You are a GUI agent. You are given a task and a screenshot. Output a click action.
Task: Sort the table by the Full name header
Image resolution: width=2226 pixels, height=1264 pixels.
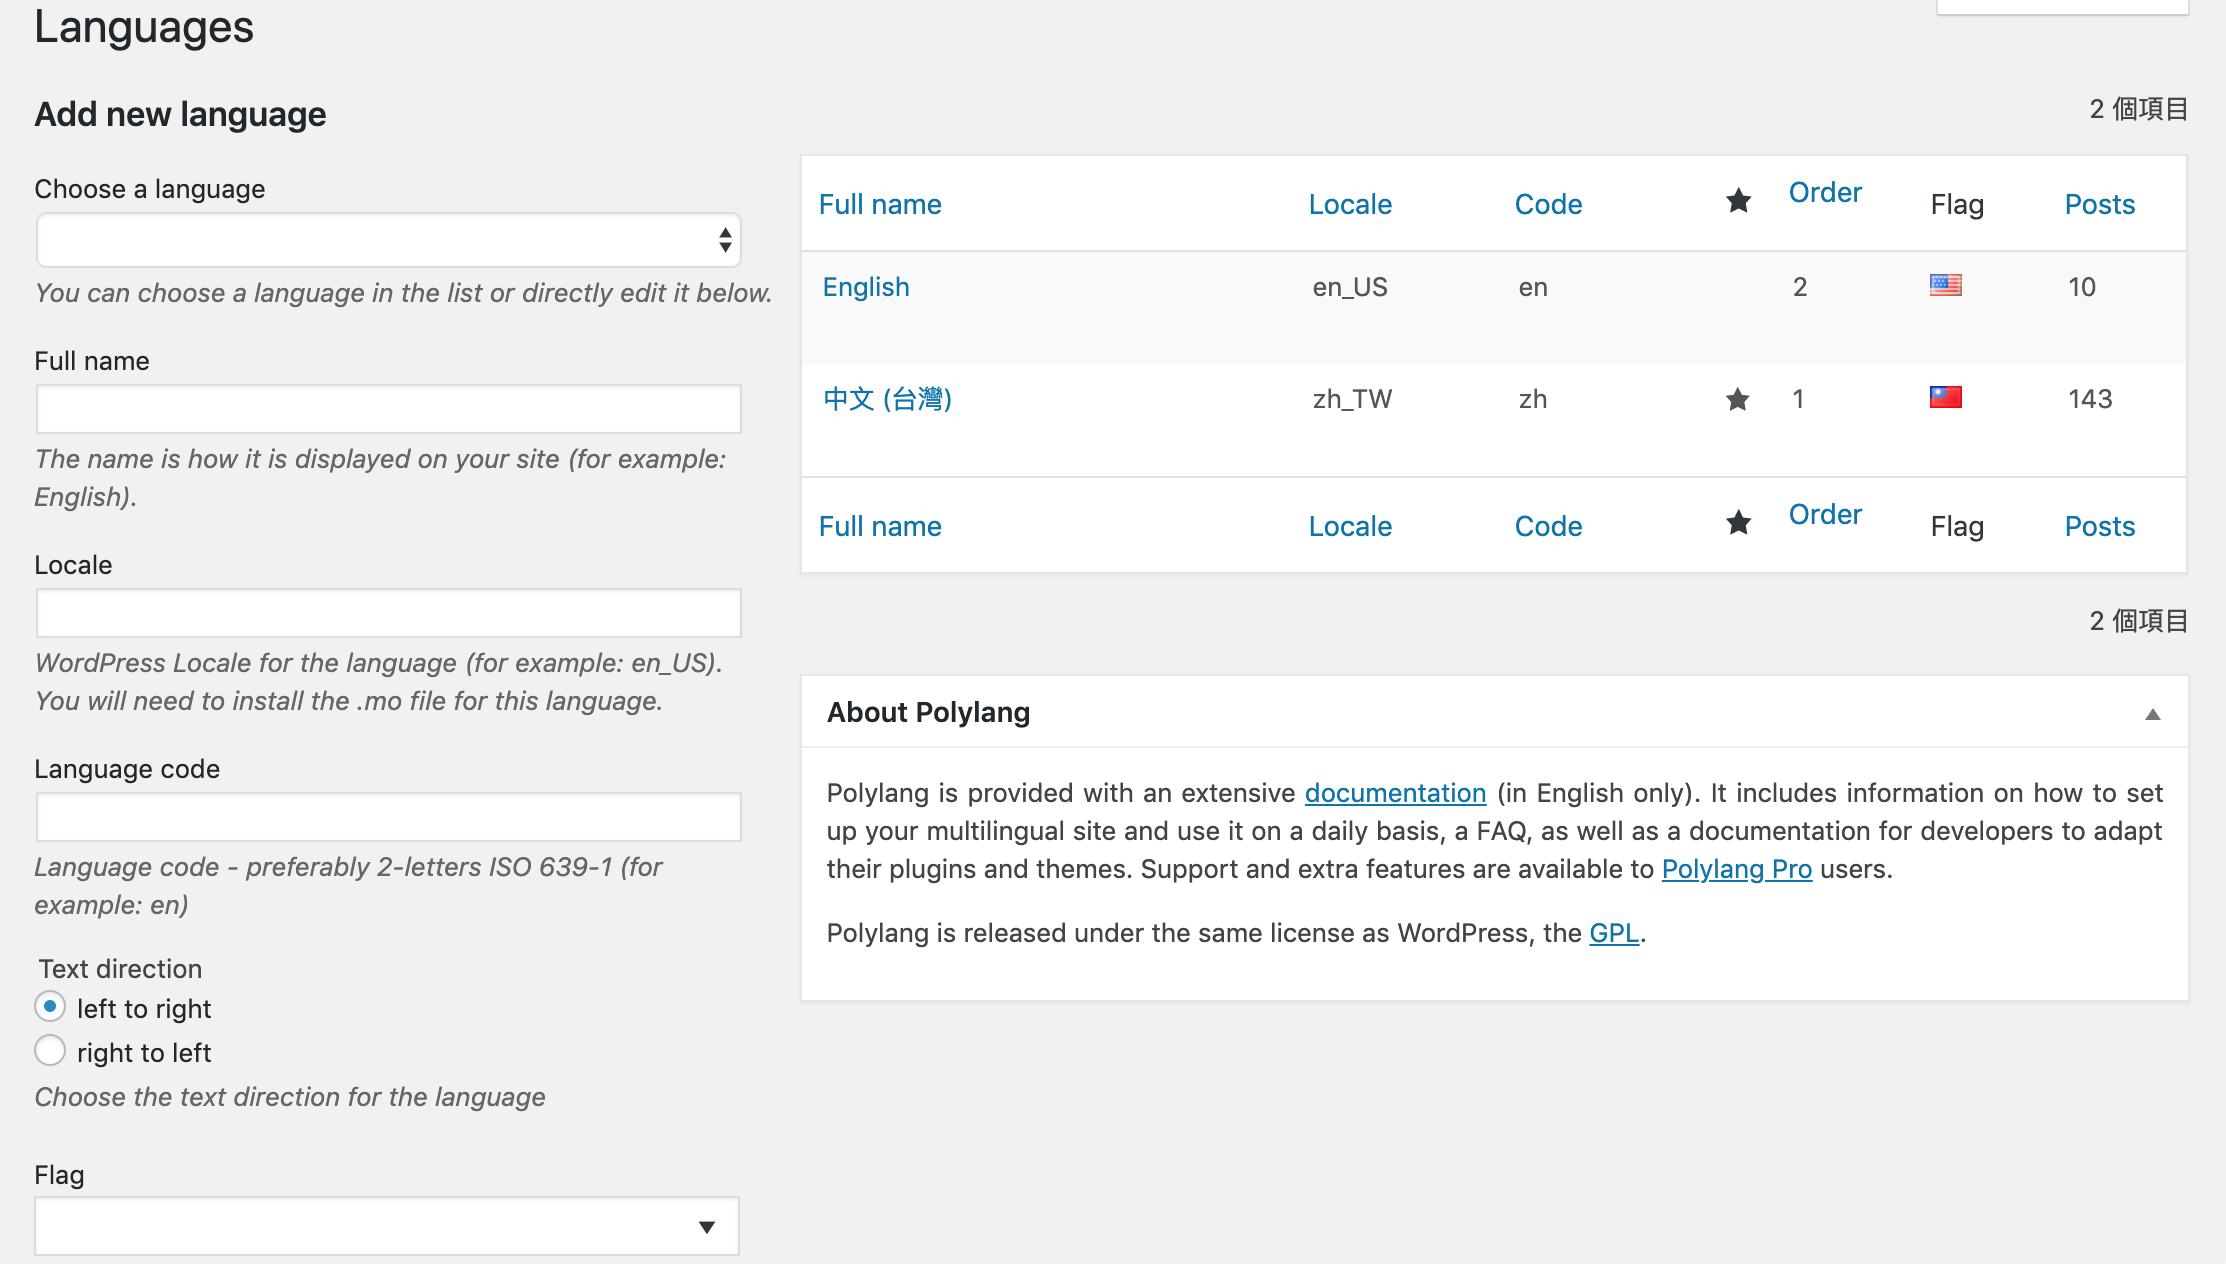click(879, 204)
